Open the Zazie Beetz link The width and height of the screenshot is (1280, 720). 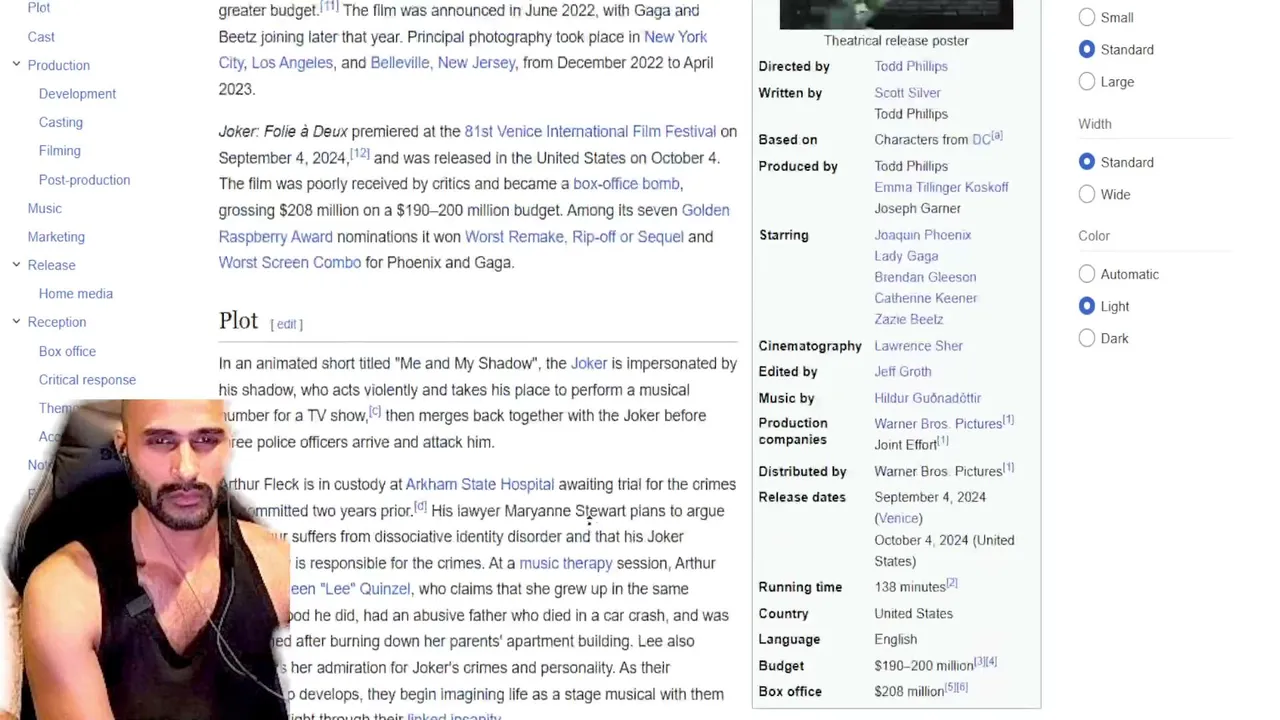[x=909, y=319]
